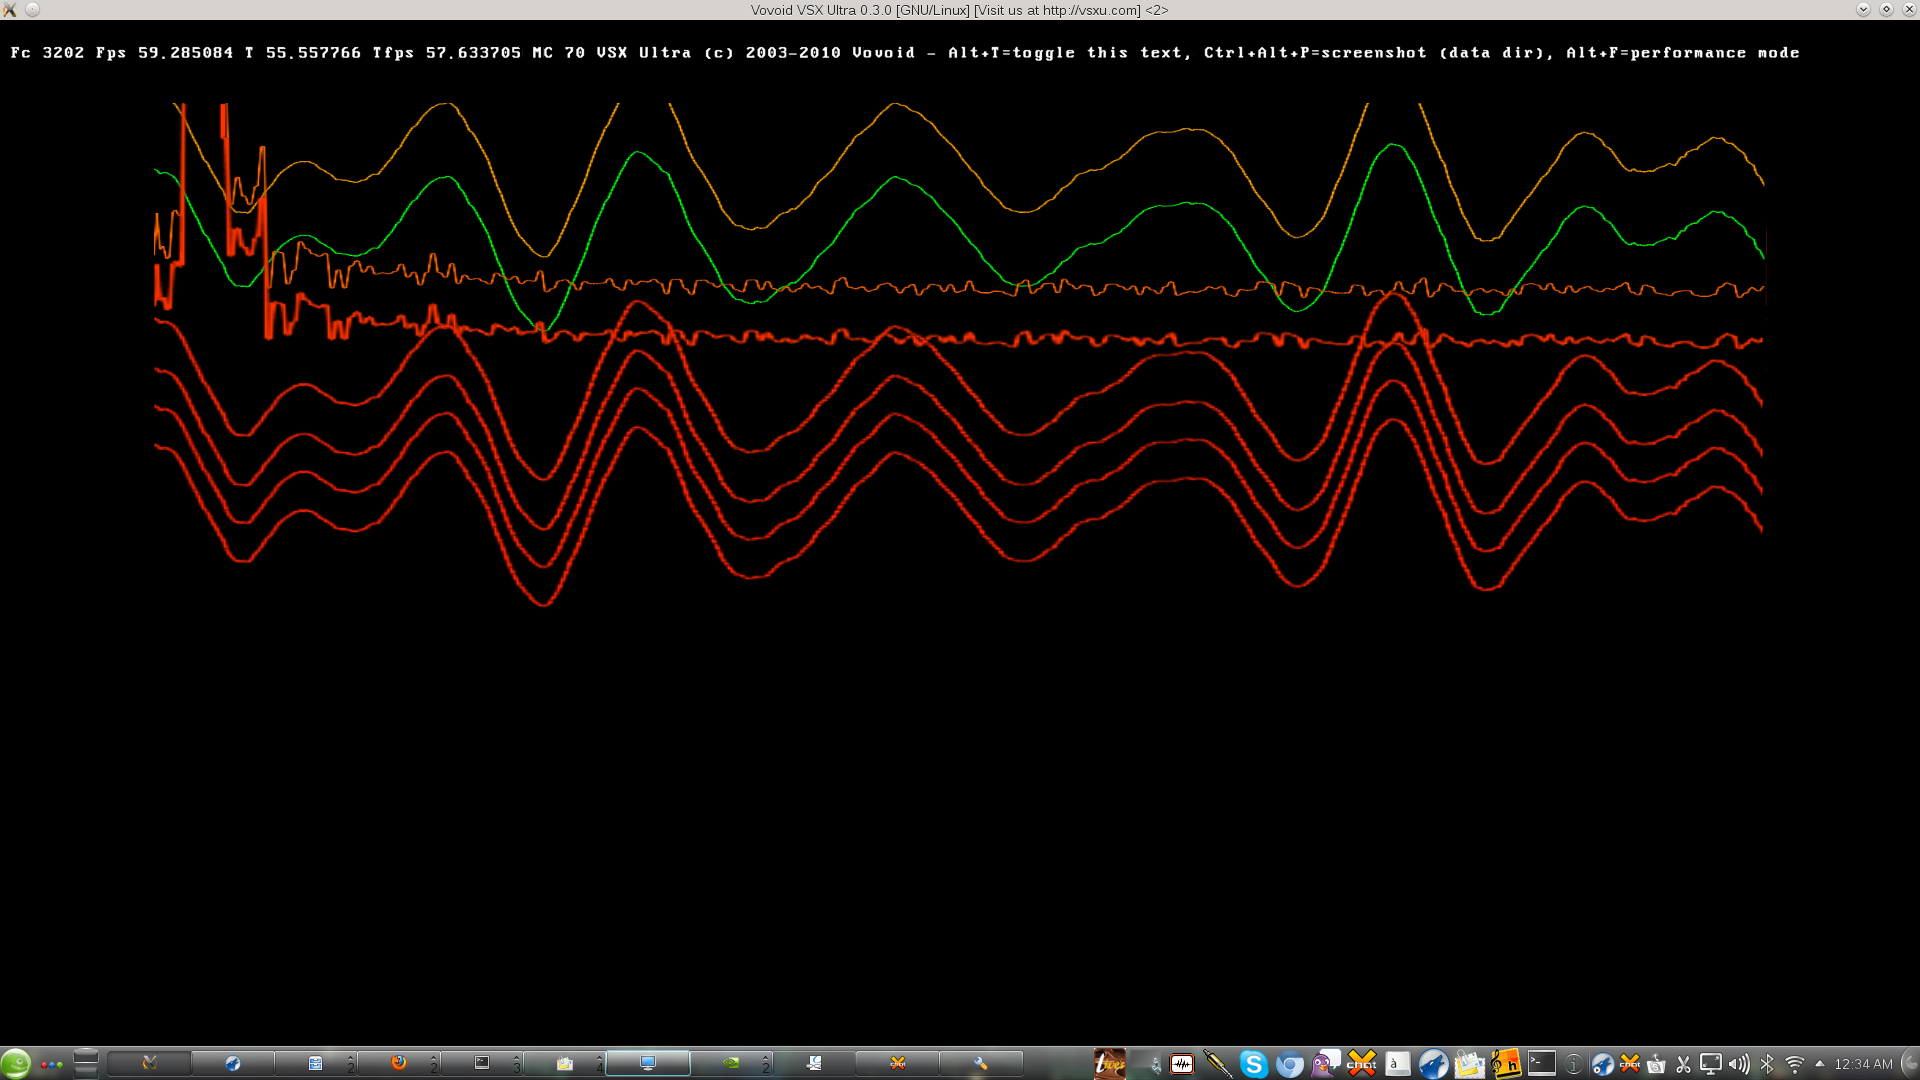Toggle the on-all-desktops titlebar button
The height and width of the screenshot is (1080, 1920).
click(32, 10)
